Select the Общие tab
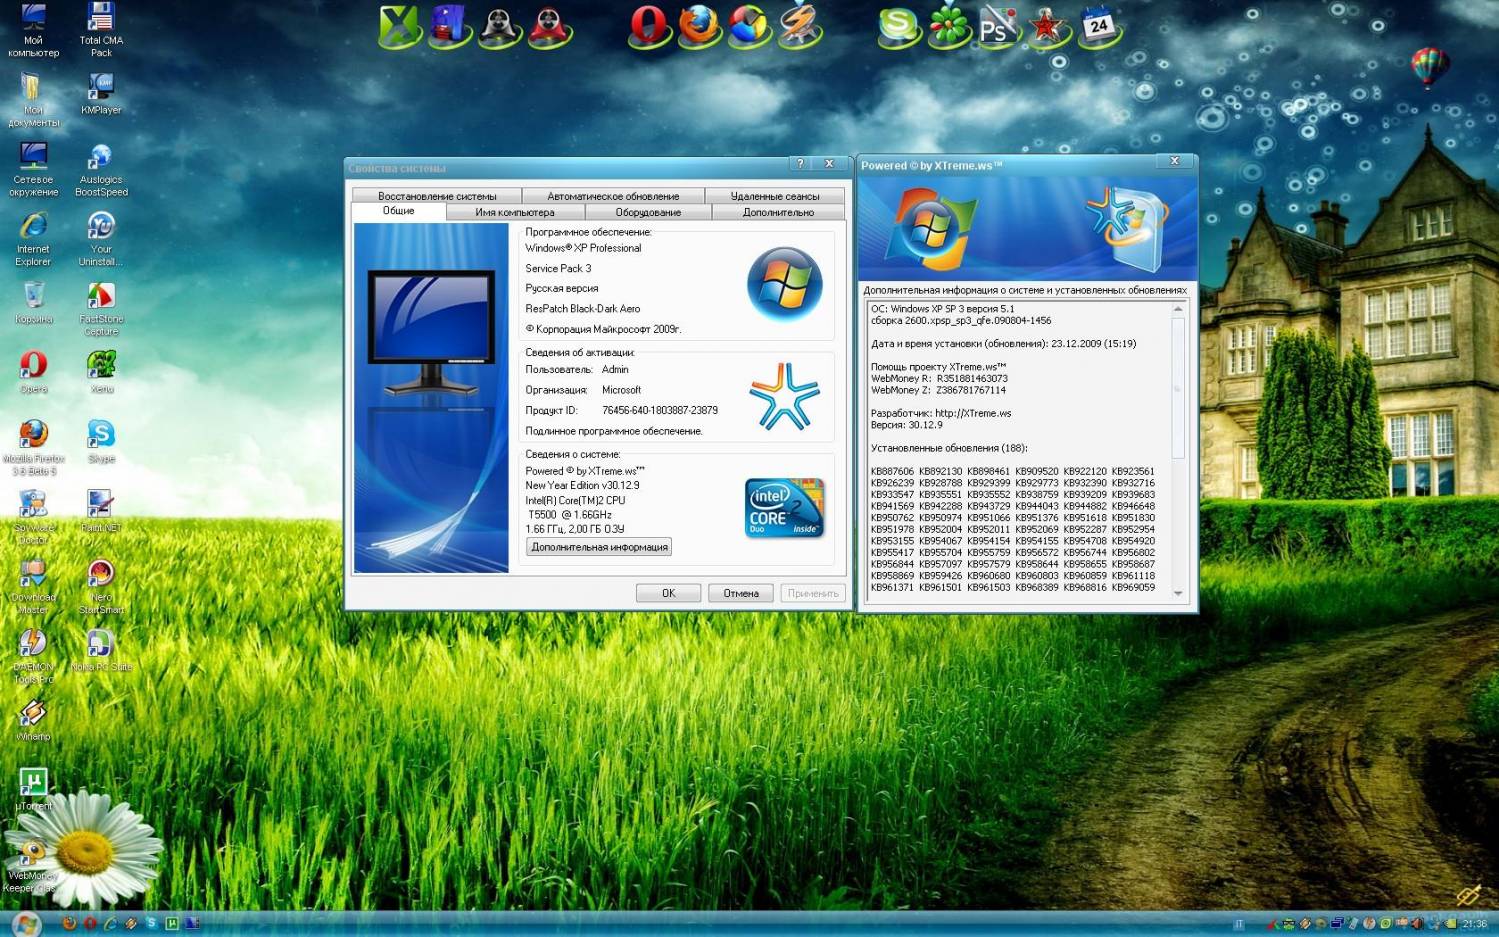Image resolution: width=1499 pixels, height=937 pixels. (398, 211)
